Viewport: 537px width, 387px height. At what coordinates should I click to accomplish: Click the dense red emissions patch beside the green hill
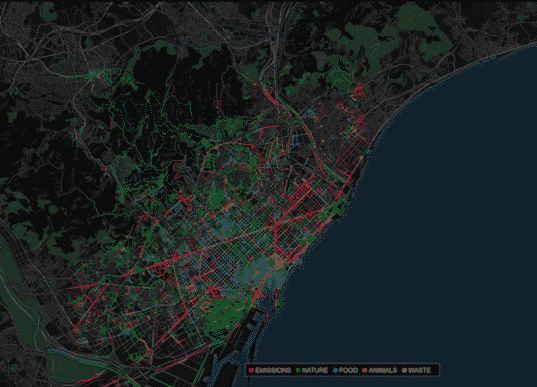tap(213, 292)
